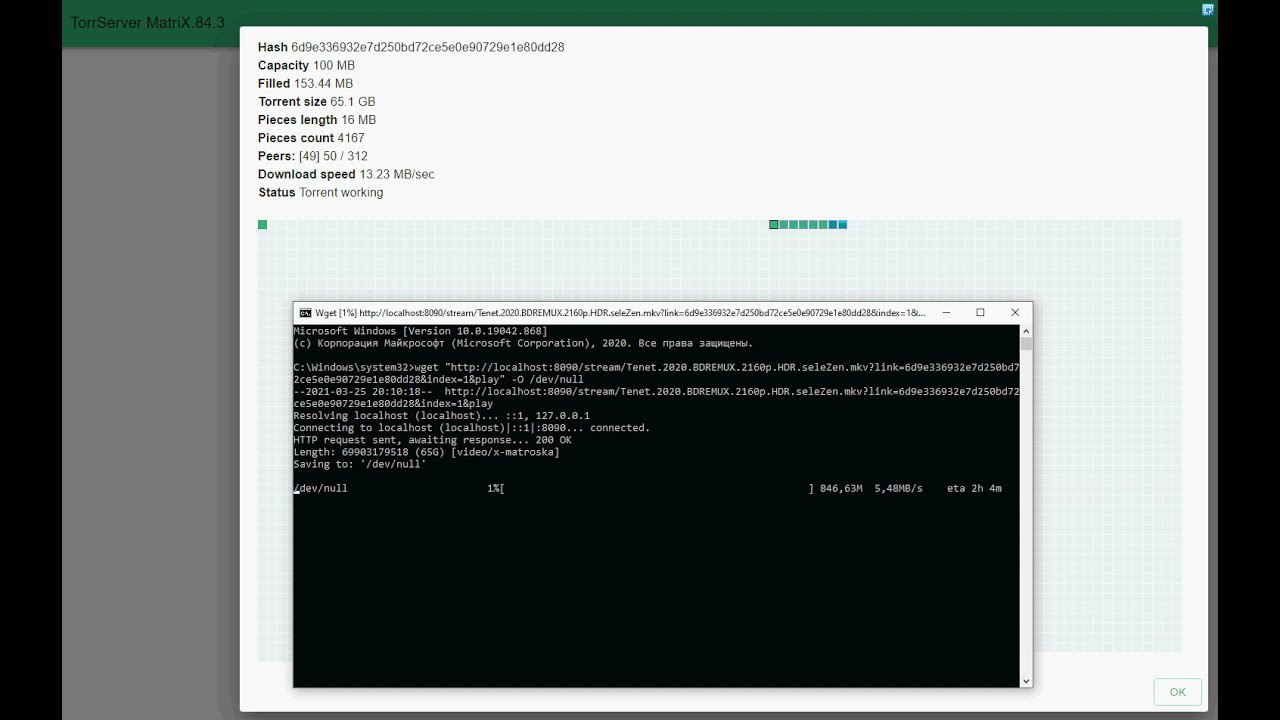Image resolution: width=1280 pixels, height=720 pixels.
Task: Click the console scrollbar up arrow
Action: (x=1025, y=331)
